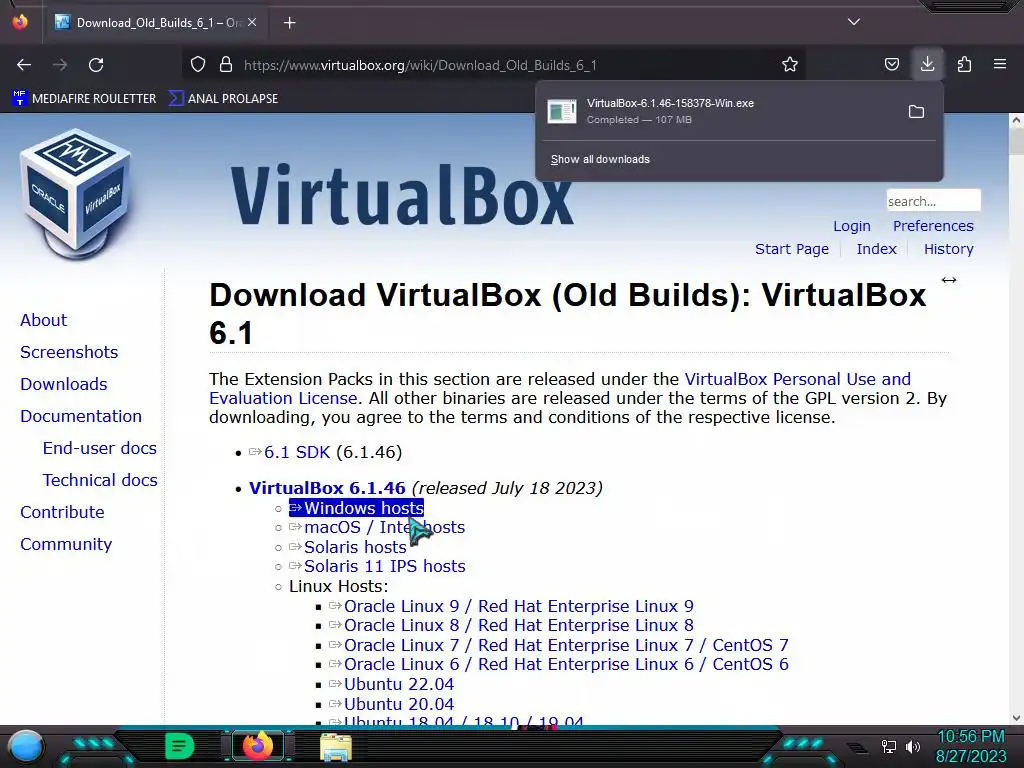This screenshot has height=768, width=1024.
Task: Open the Extensions puzzle icon
Action: 964,65
